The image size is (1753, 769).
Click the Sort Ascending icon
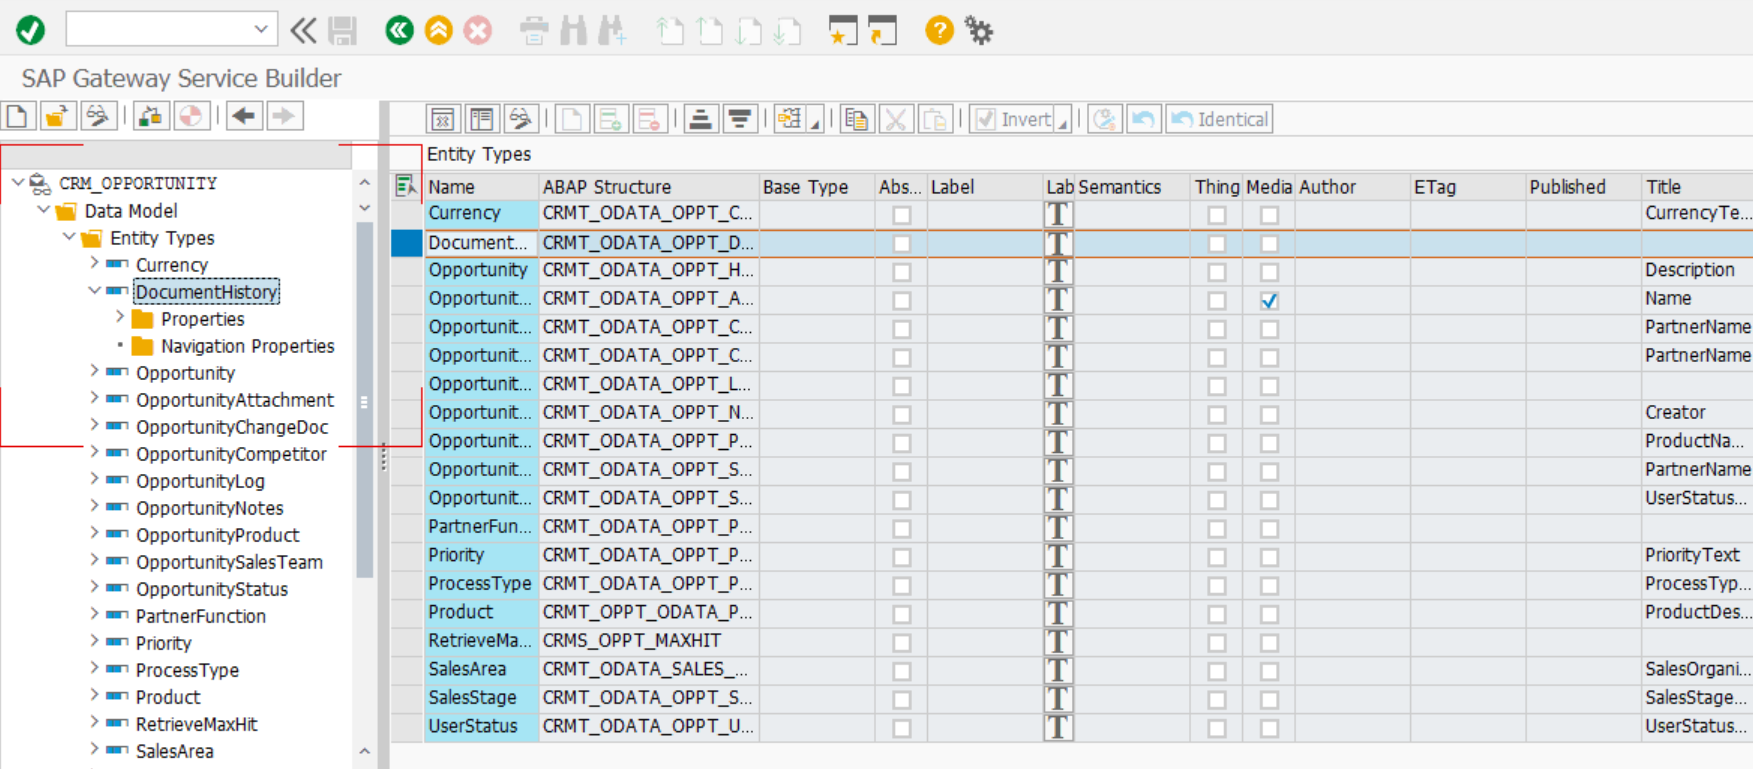(701, 120)
